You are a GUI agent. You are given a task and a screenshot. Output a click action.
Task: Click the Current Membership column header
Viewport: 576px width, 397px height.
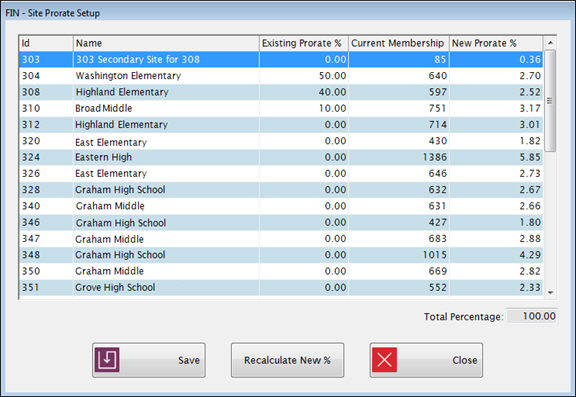[399, 43]
